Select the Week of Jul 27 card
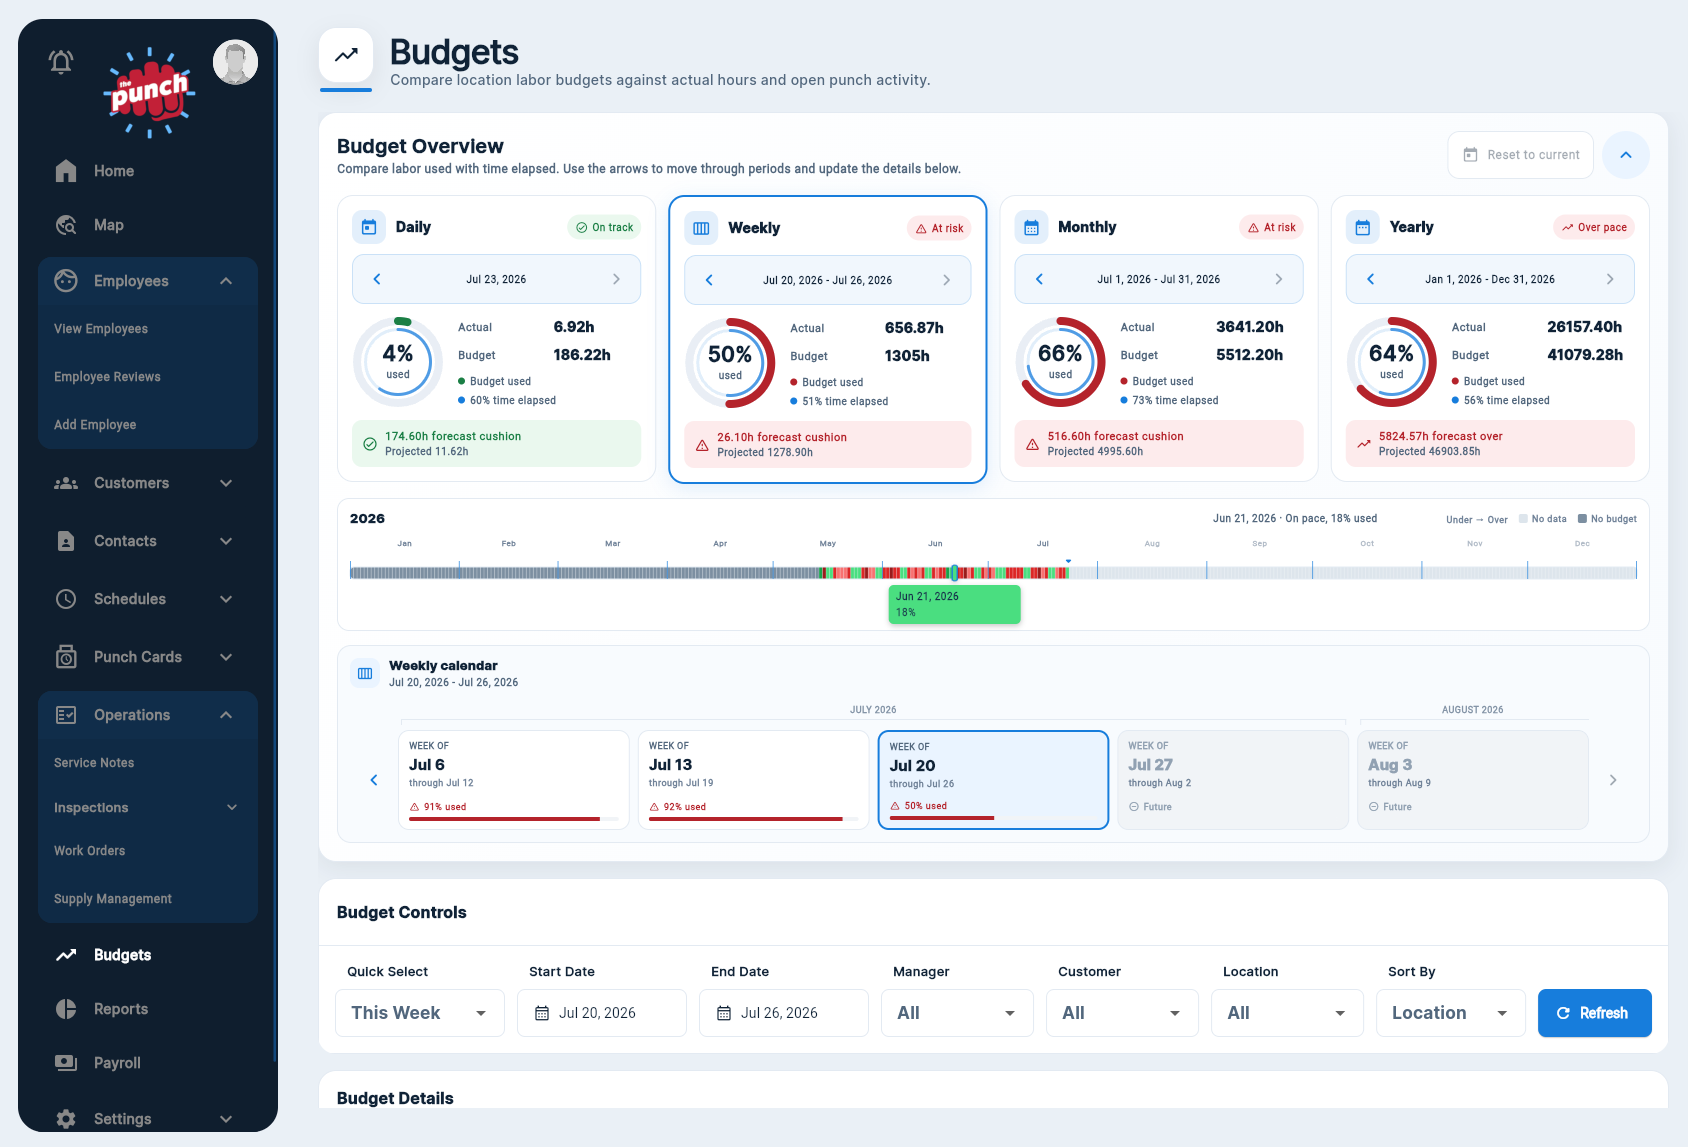Screen dimensions: 1688x1147 click(x=1233, y=780)
